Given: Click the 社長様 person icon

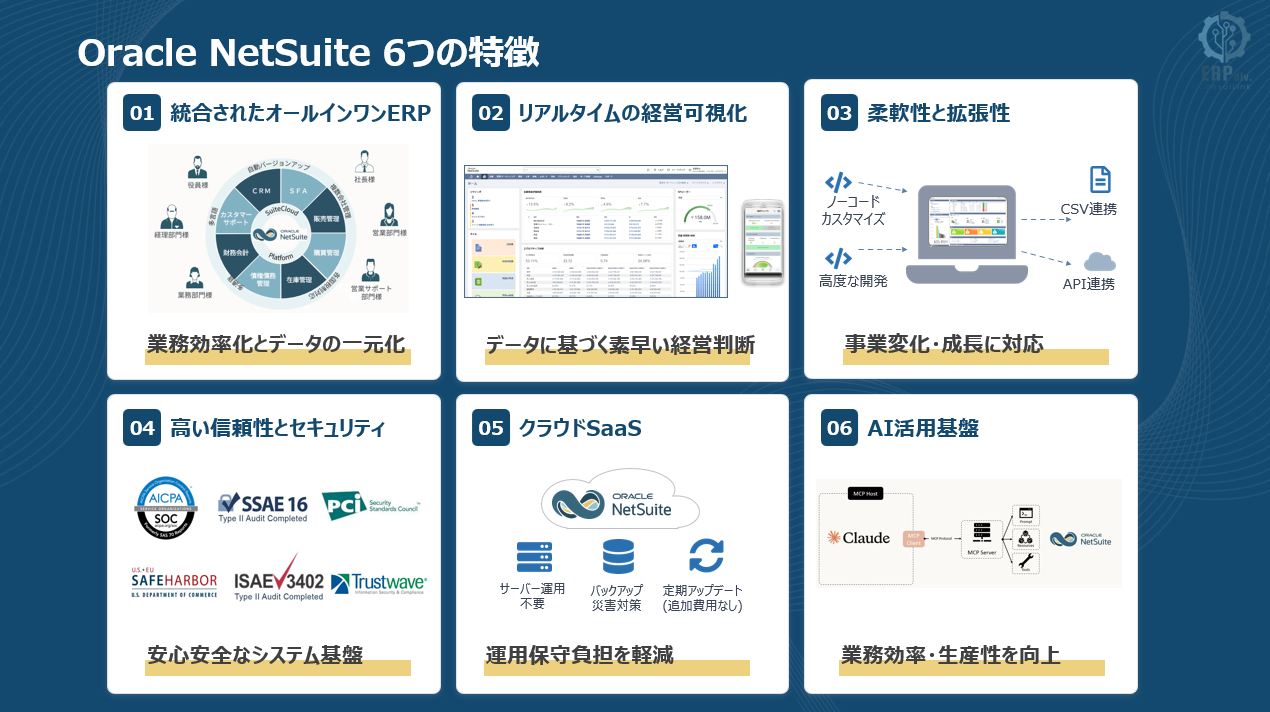Looking at the screenshot, I should pos(366,160).
